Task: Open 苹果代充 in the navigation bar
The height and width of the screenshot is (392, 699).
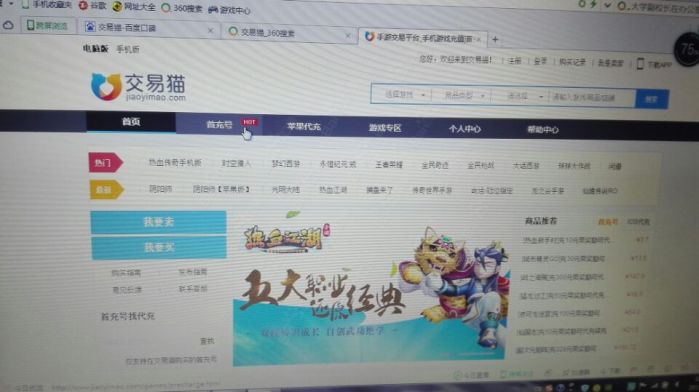Action: coord(304,127)
